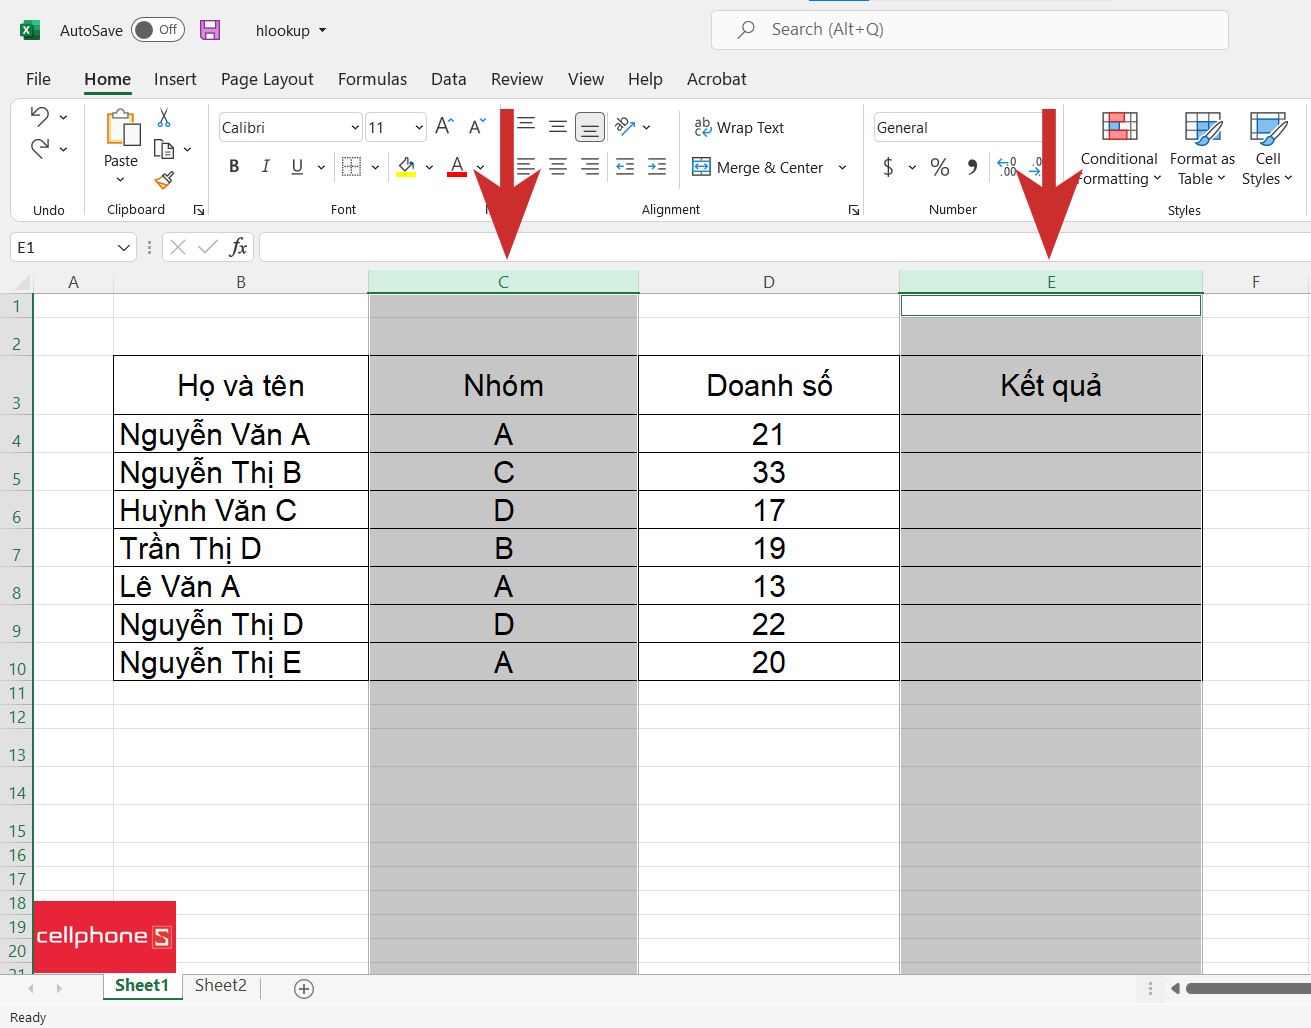Viewport: 1311px width, 1028px height.
Task: Toggle Underline formatting
Action: tap(297, 167)
